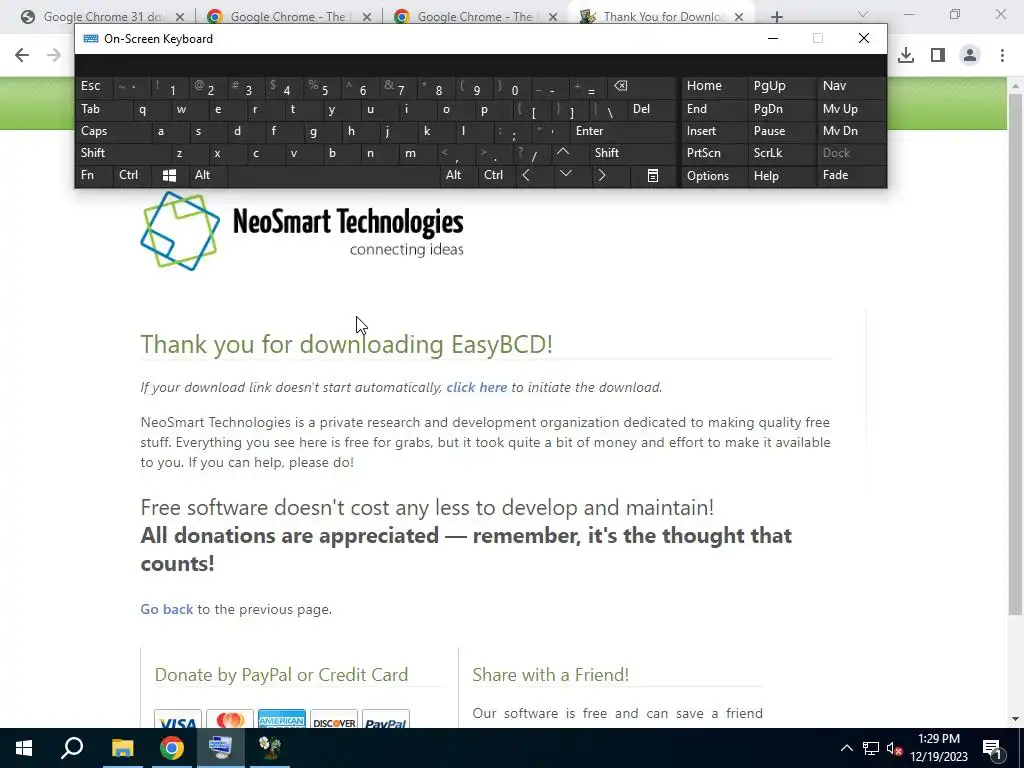Viewport: 1024px width, 768px height.
Task: Open Chrome three-dot menu
Action: coord(1002,55)
